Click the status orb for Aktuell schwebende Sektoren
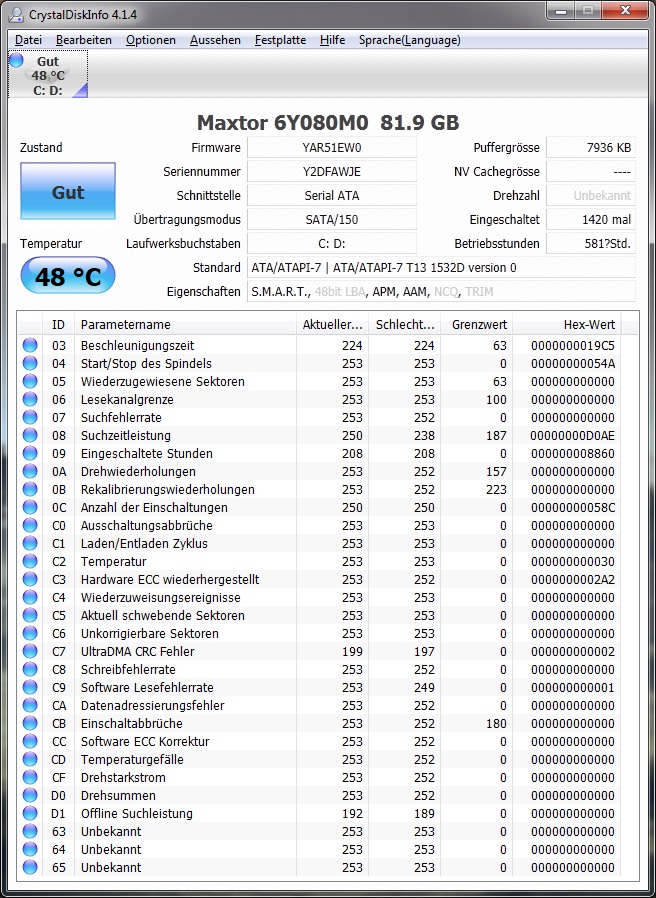656x898 pixels. 30,616
